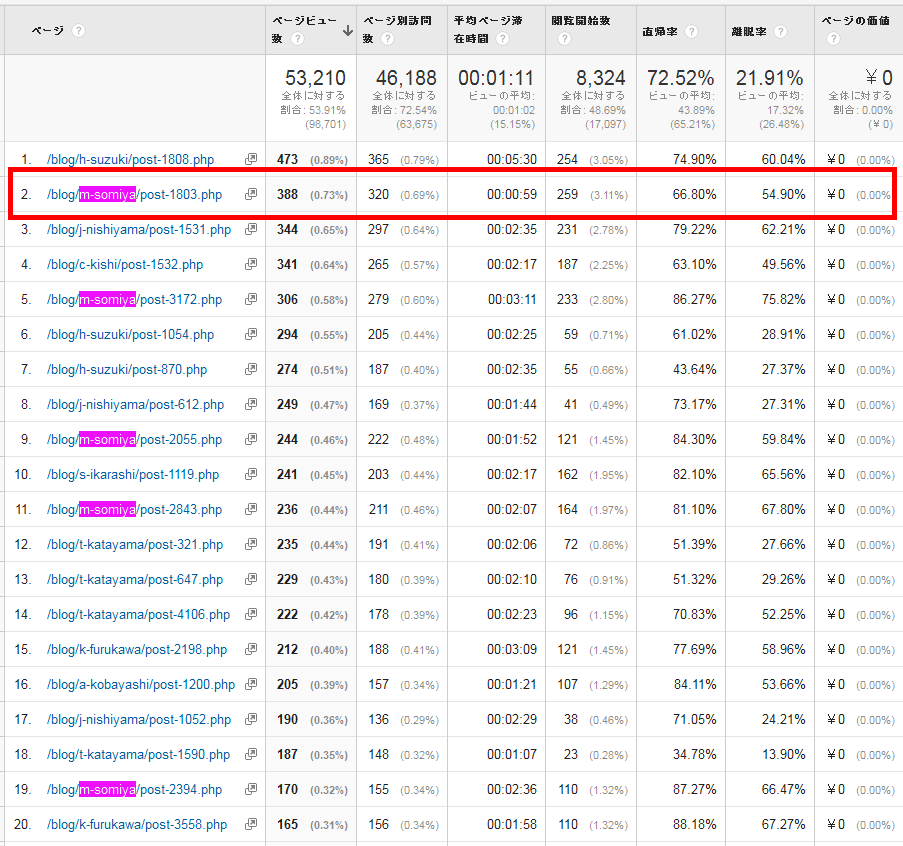Click help icon beside 直帰率 header

pyautogui.click(x=692, y=32)
